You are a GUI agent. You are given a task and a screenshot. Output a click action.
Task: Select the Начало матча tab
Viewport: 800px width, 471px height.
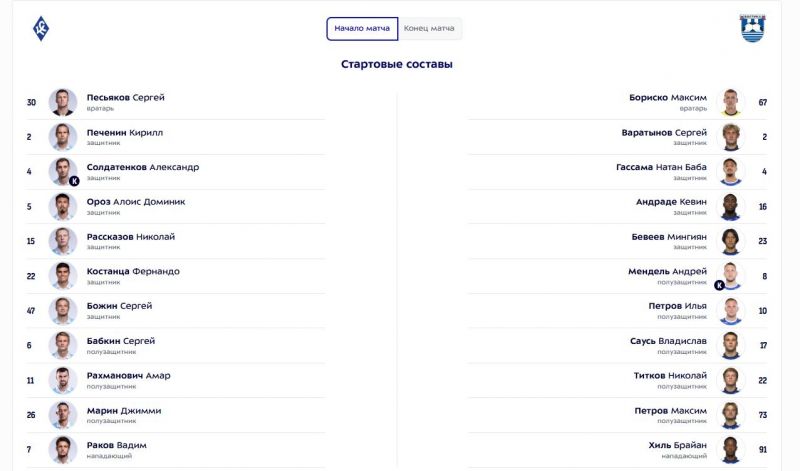click(x=362, y=29)
